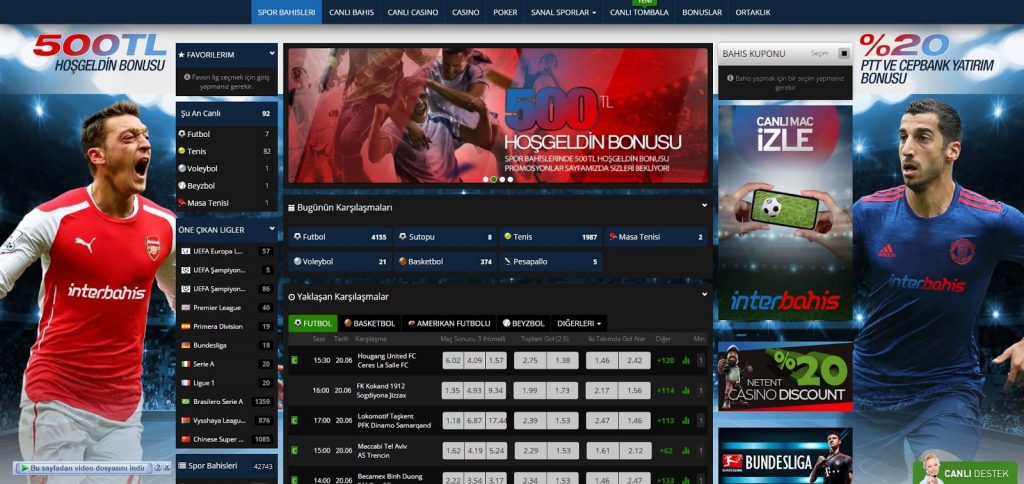Open Canlı Tombala in the top menu
Screen dimensions: 1024x484
coord(639,12)
